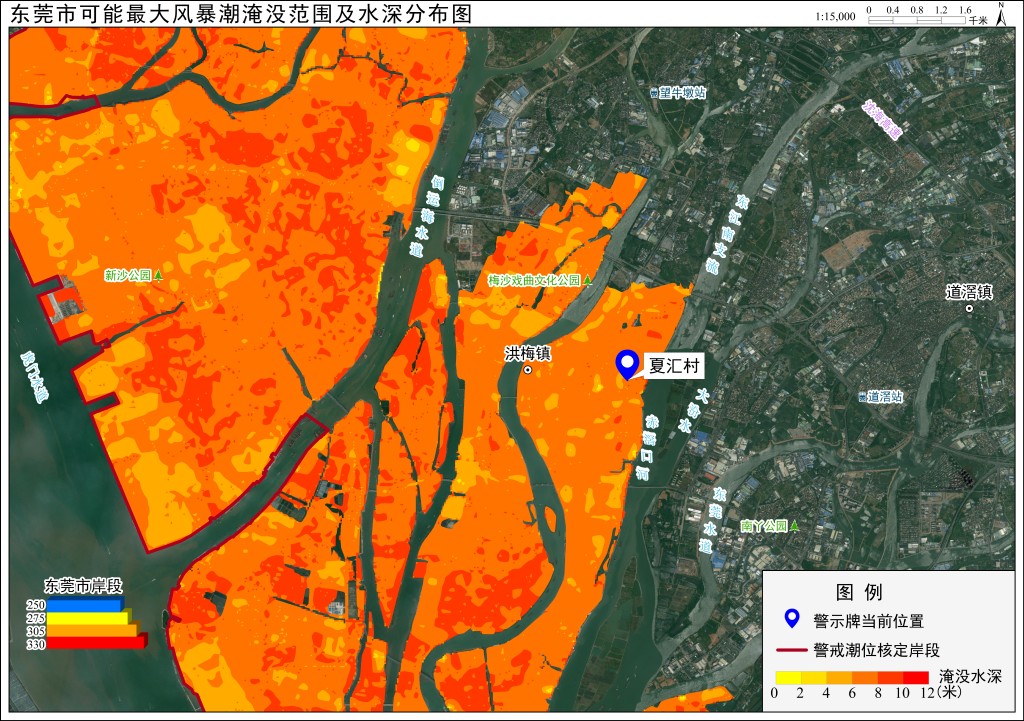The image size is (1024, 721).
Task: Click the 南丫公园 park label
Action: coord(764,526)
